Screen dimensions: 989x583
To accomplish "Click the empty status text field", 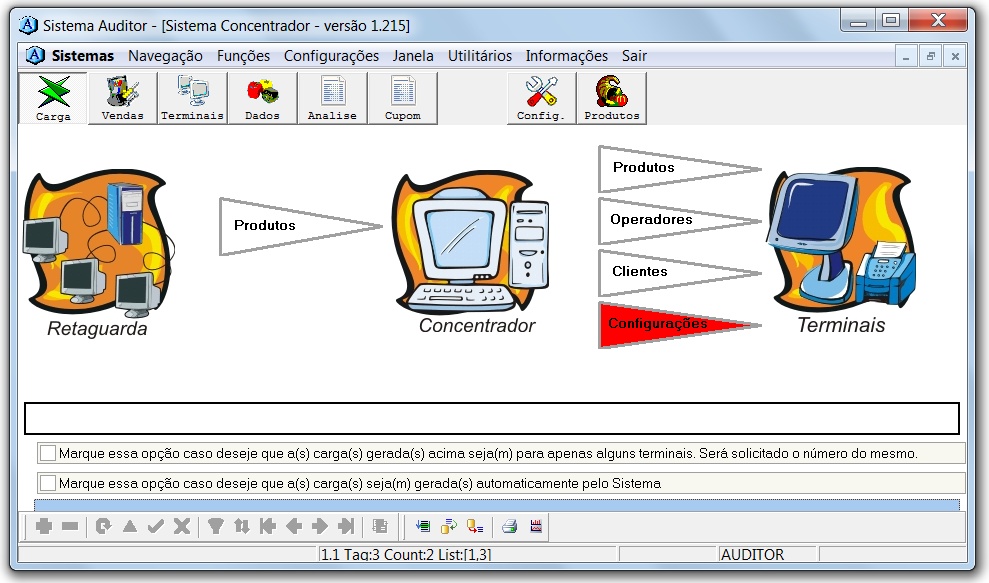I will [491, 418].
